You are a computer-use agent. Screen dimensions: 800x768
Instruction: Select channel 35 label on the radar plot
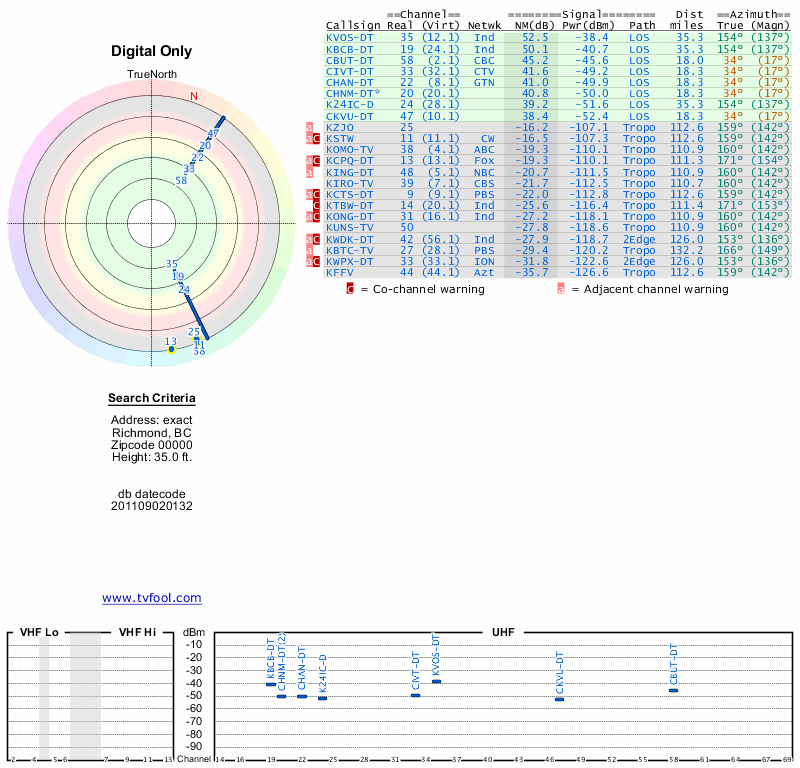tap(172, 264)
